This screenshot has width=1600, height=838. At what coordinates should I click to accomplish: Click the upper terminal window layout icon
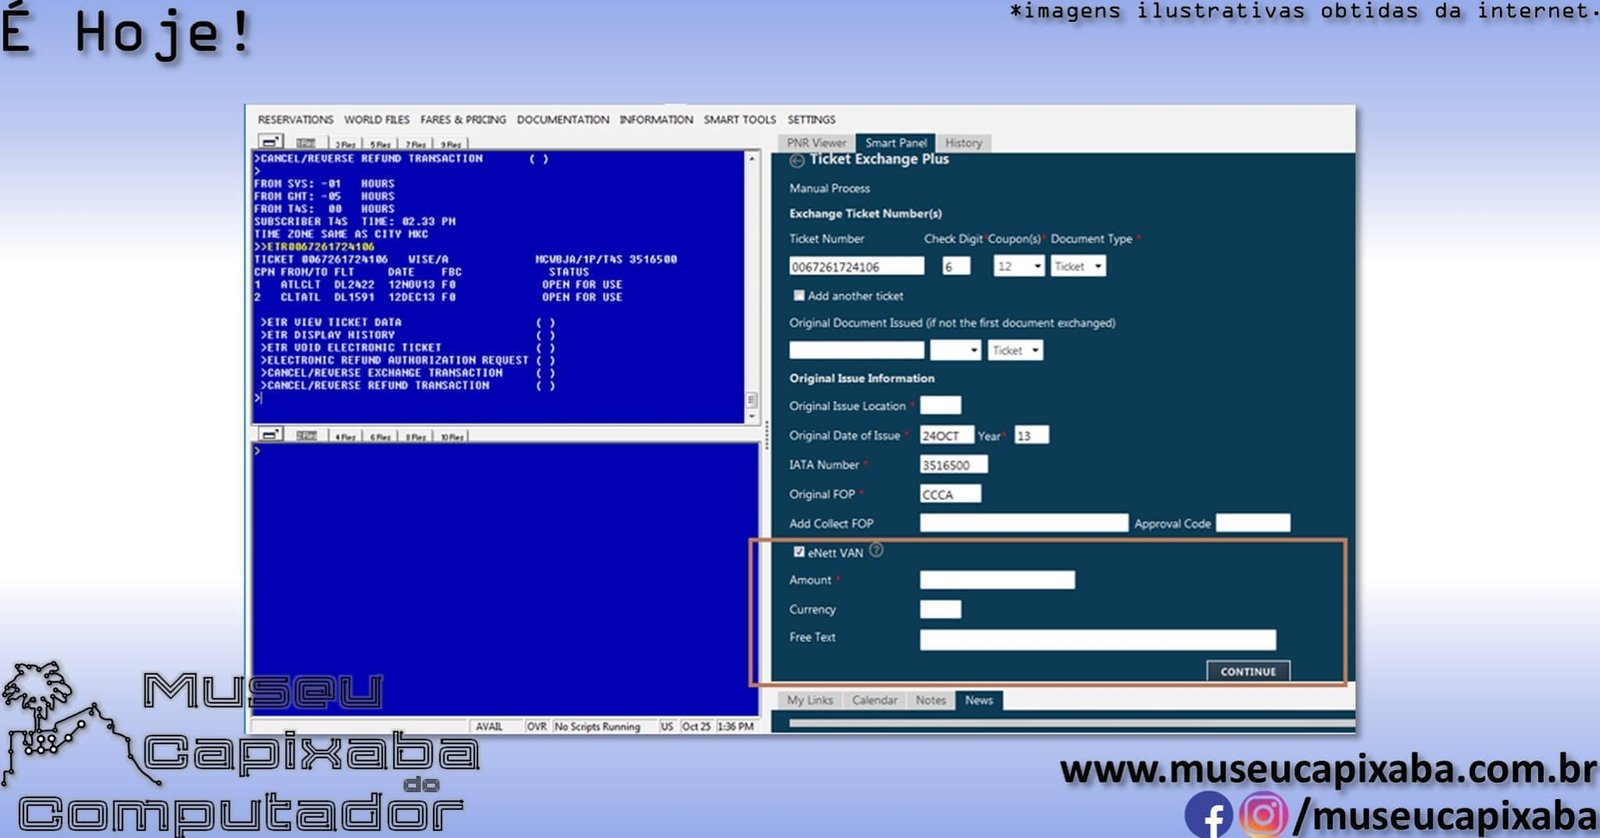pyautogui.click(x=271, y=142)
